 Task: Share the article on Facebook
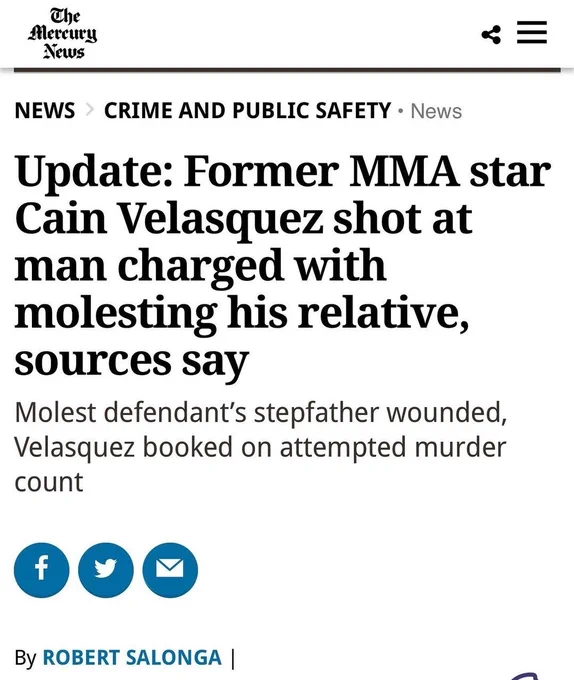[41, 570]
